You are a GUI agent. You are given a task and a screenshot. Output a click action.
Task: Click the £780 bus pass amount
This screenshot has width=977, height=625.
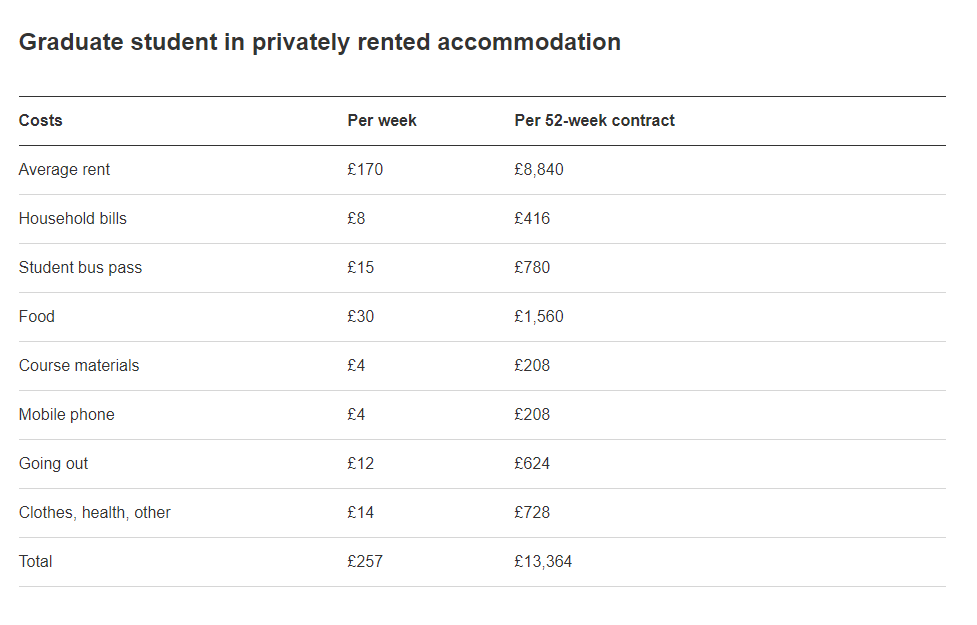click(532, 268)
